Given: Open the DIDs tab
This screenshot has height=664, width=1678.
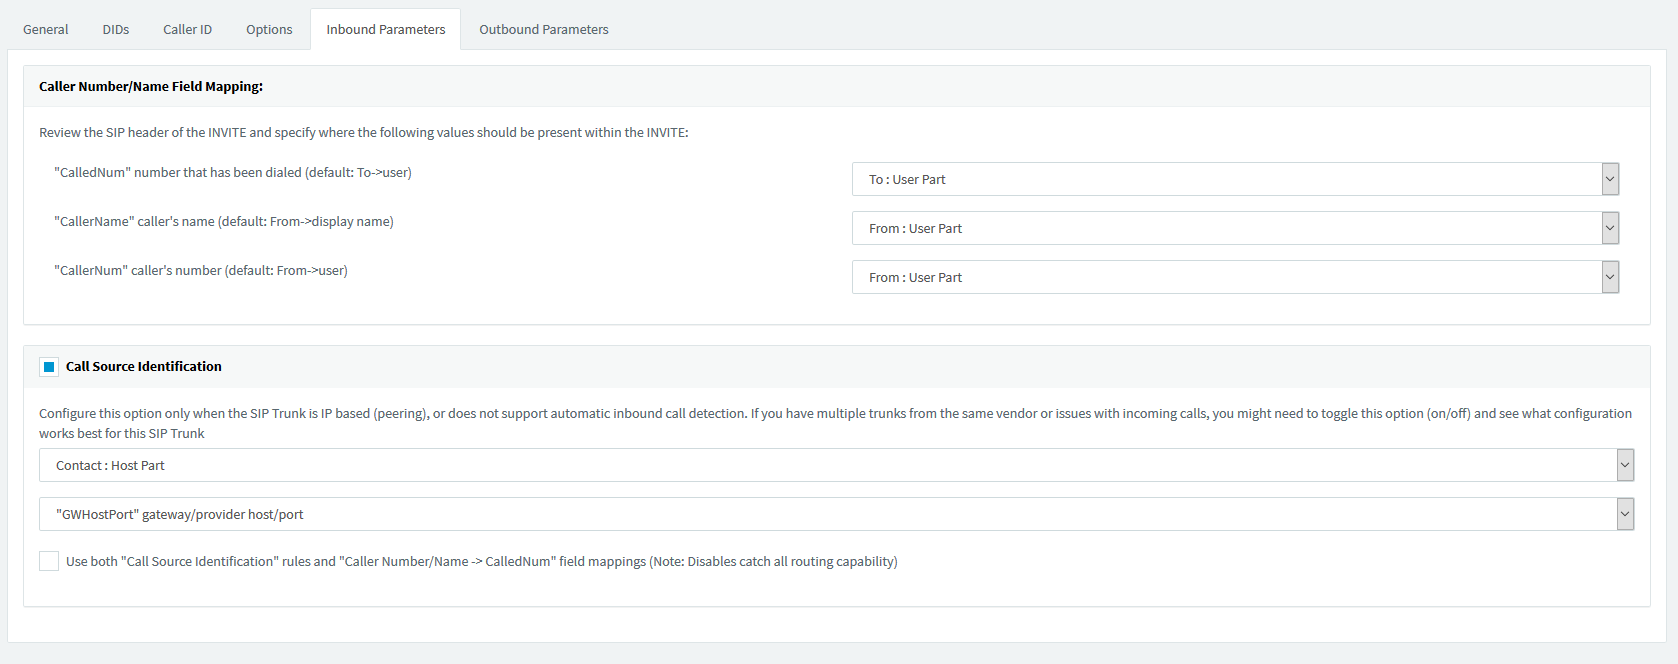Looking at the screenshot, I should click(116, 29).
